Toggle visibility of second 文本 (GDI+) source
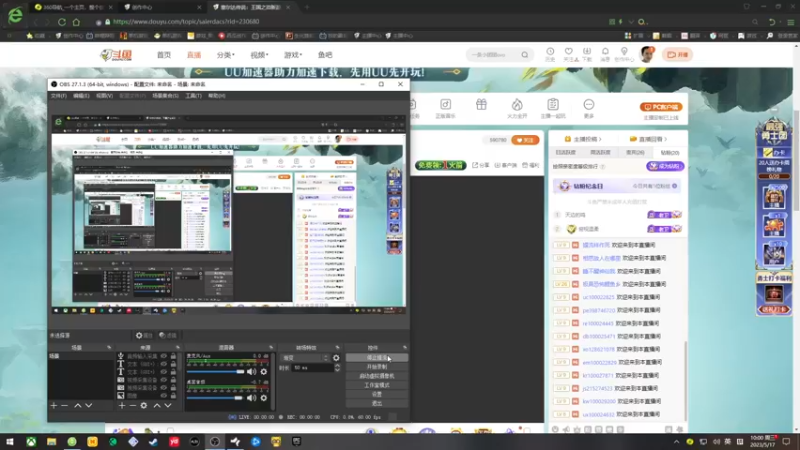800x450 pixels. point(164,372)
